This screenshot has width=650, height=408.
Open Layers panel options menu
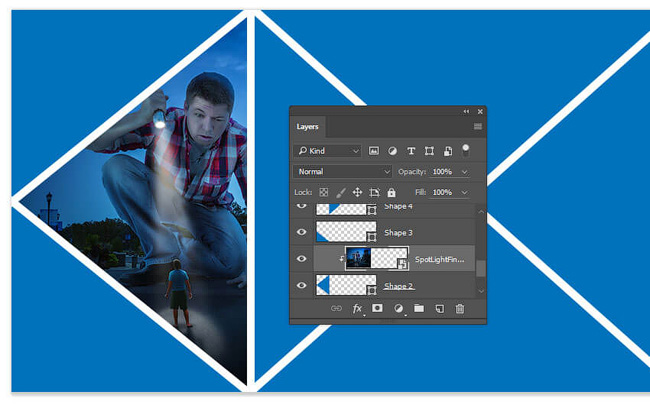click(x=478, y=126)
